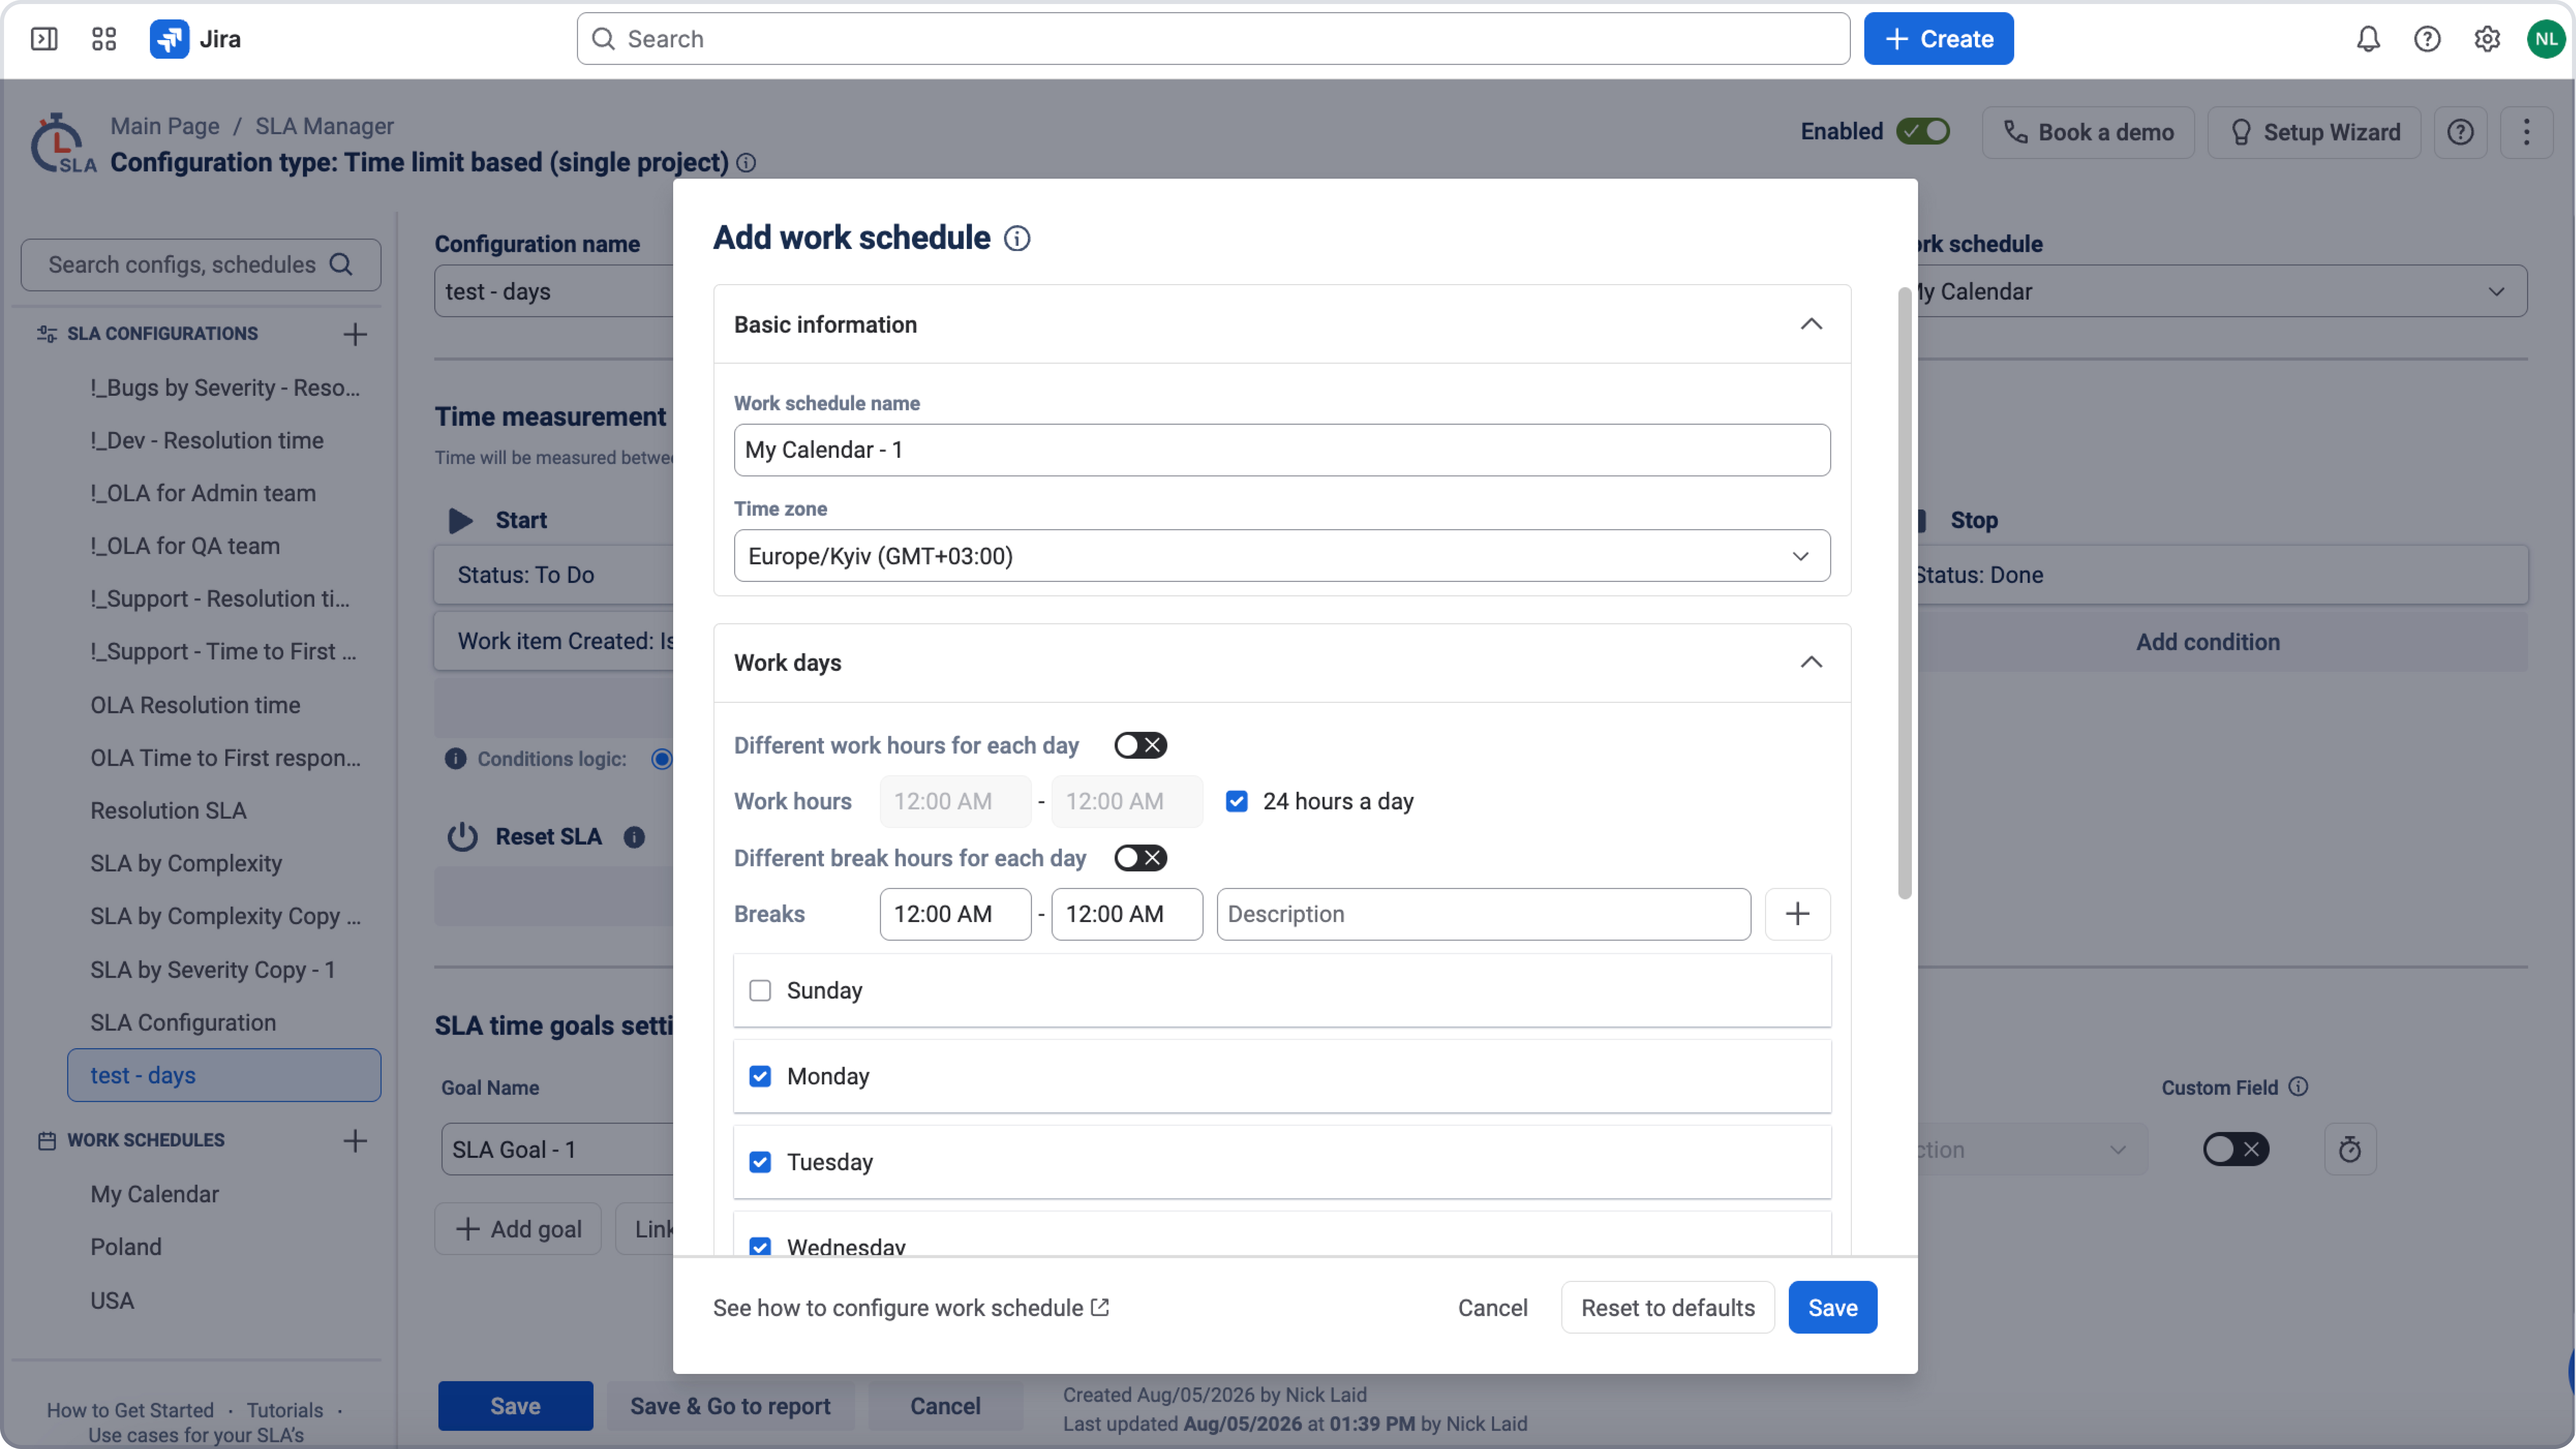Add a new SLA configuration with plus
The width and height of the screenshot is (2576, 1449).
click(355, 334)
